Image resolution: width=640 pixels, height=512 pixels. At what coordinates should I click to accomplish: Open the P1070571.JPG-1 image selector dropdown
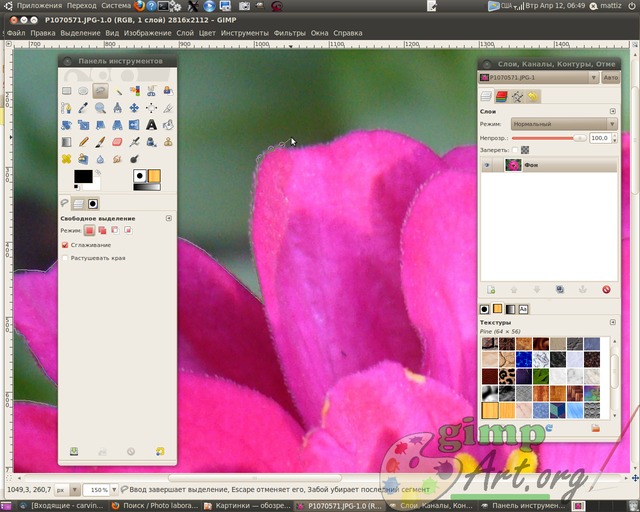pyautogui.click(x=539, y=78)
